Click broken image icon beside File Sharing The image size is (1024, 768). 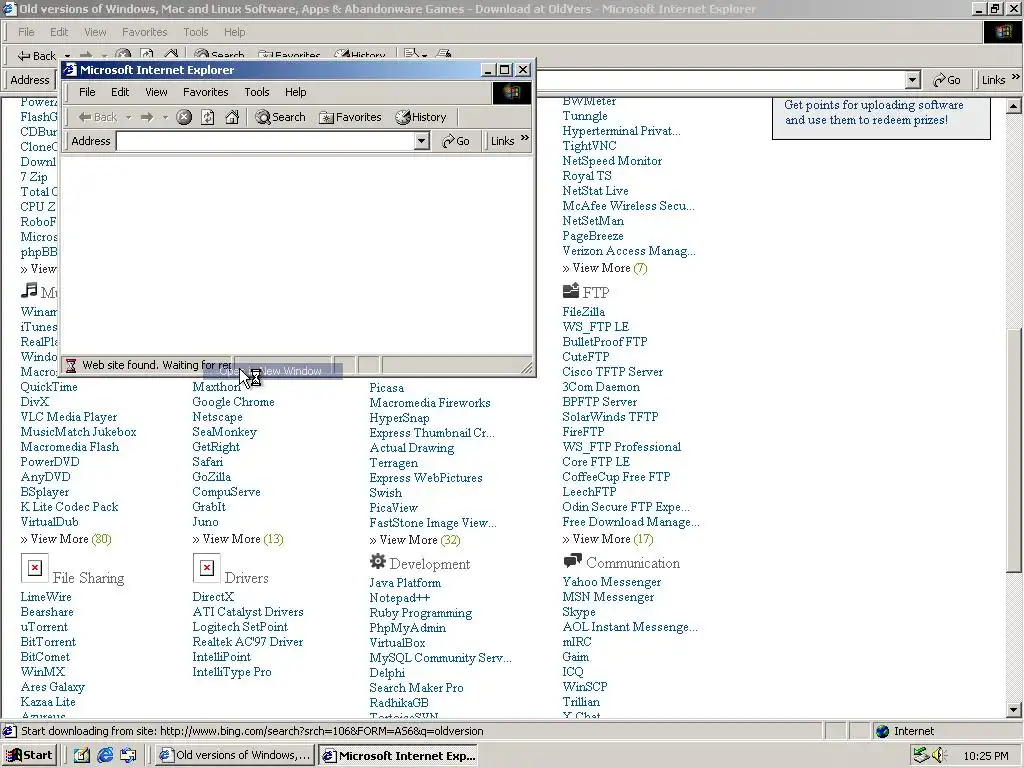coord(35,568)
